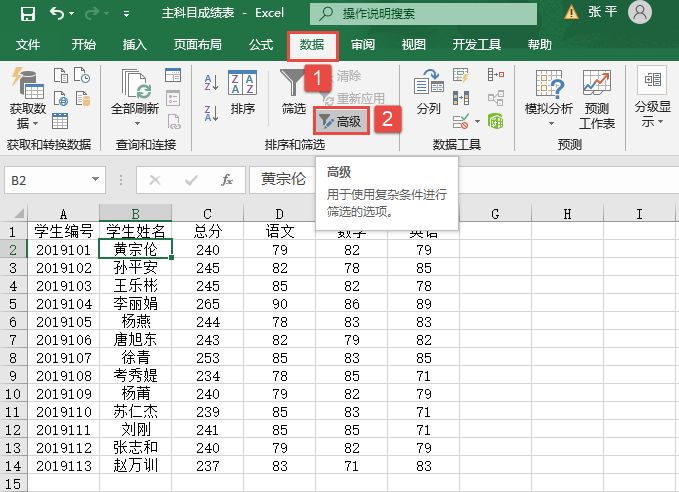The image size is (679, 492).
Task: Select column C header
Action: tap(207, 214)
